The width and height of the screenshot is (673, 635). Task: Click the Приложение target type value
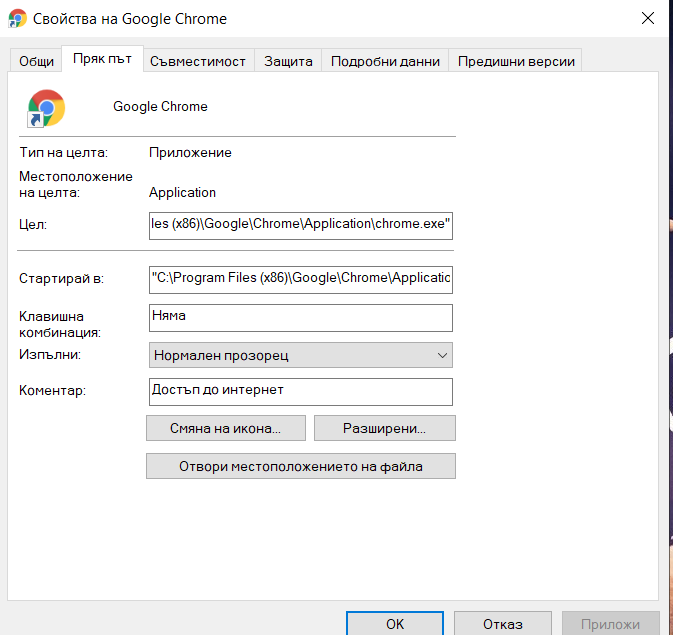[x=190, y=152]
